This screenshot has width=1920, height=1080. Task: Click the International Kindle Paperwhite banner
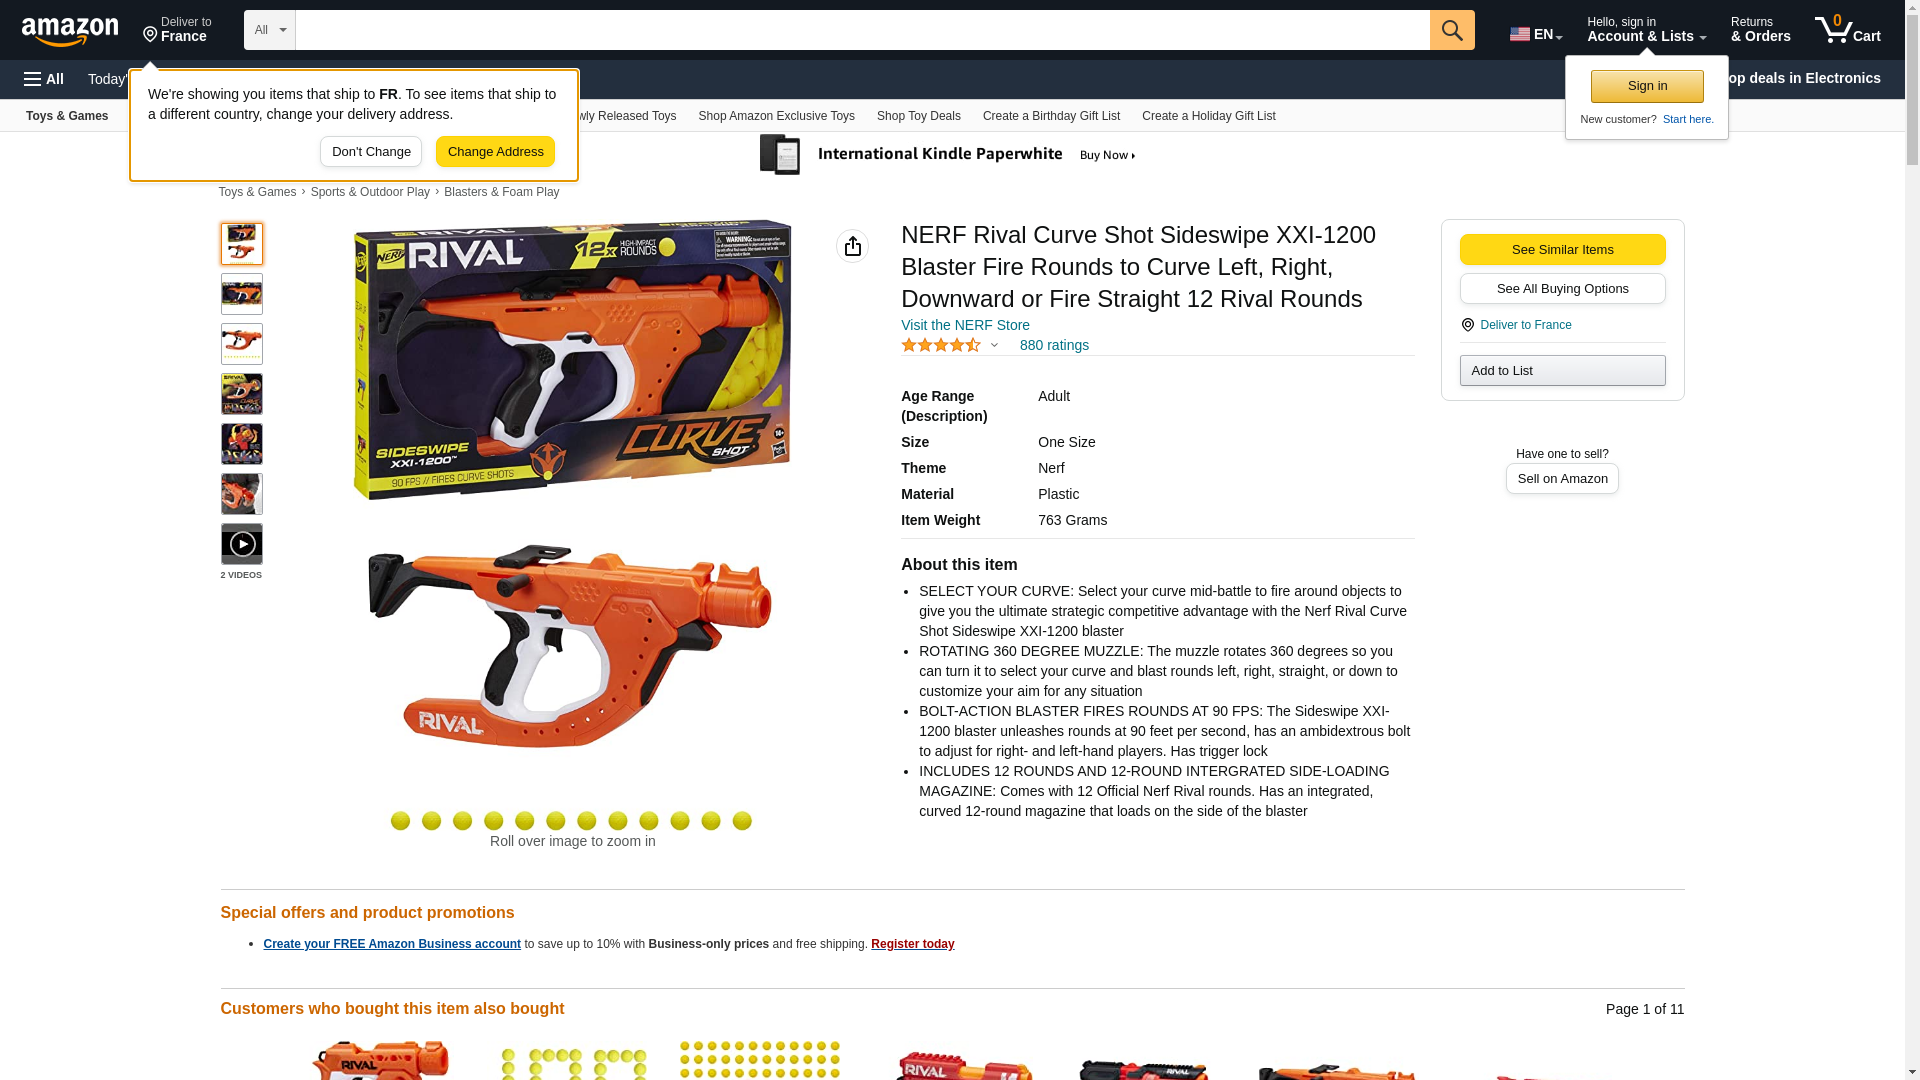[x=948, y=155]
